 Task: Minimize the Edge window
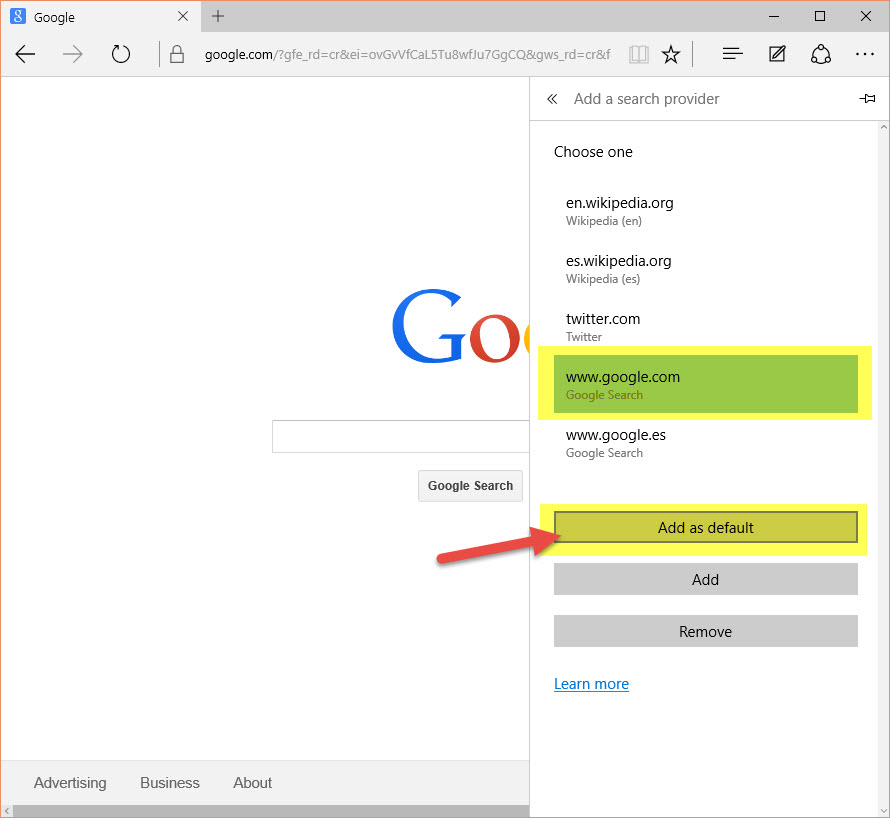click(774, 16)
